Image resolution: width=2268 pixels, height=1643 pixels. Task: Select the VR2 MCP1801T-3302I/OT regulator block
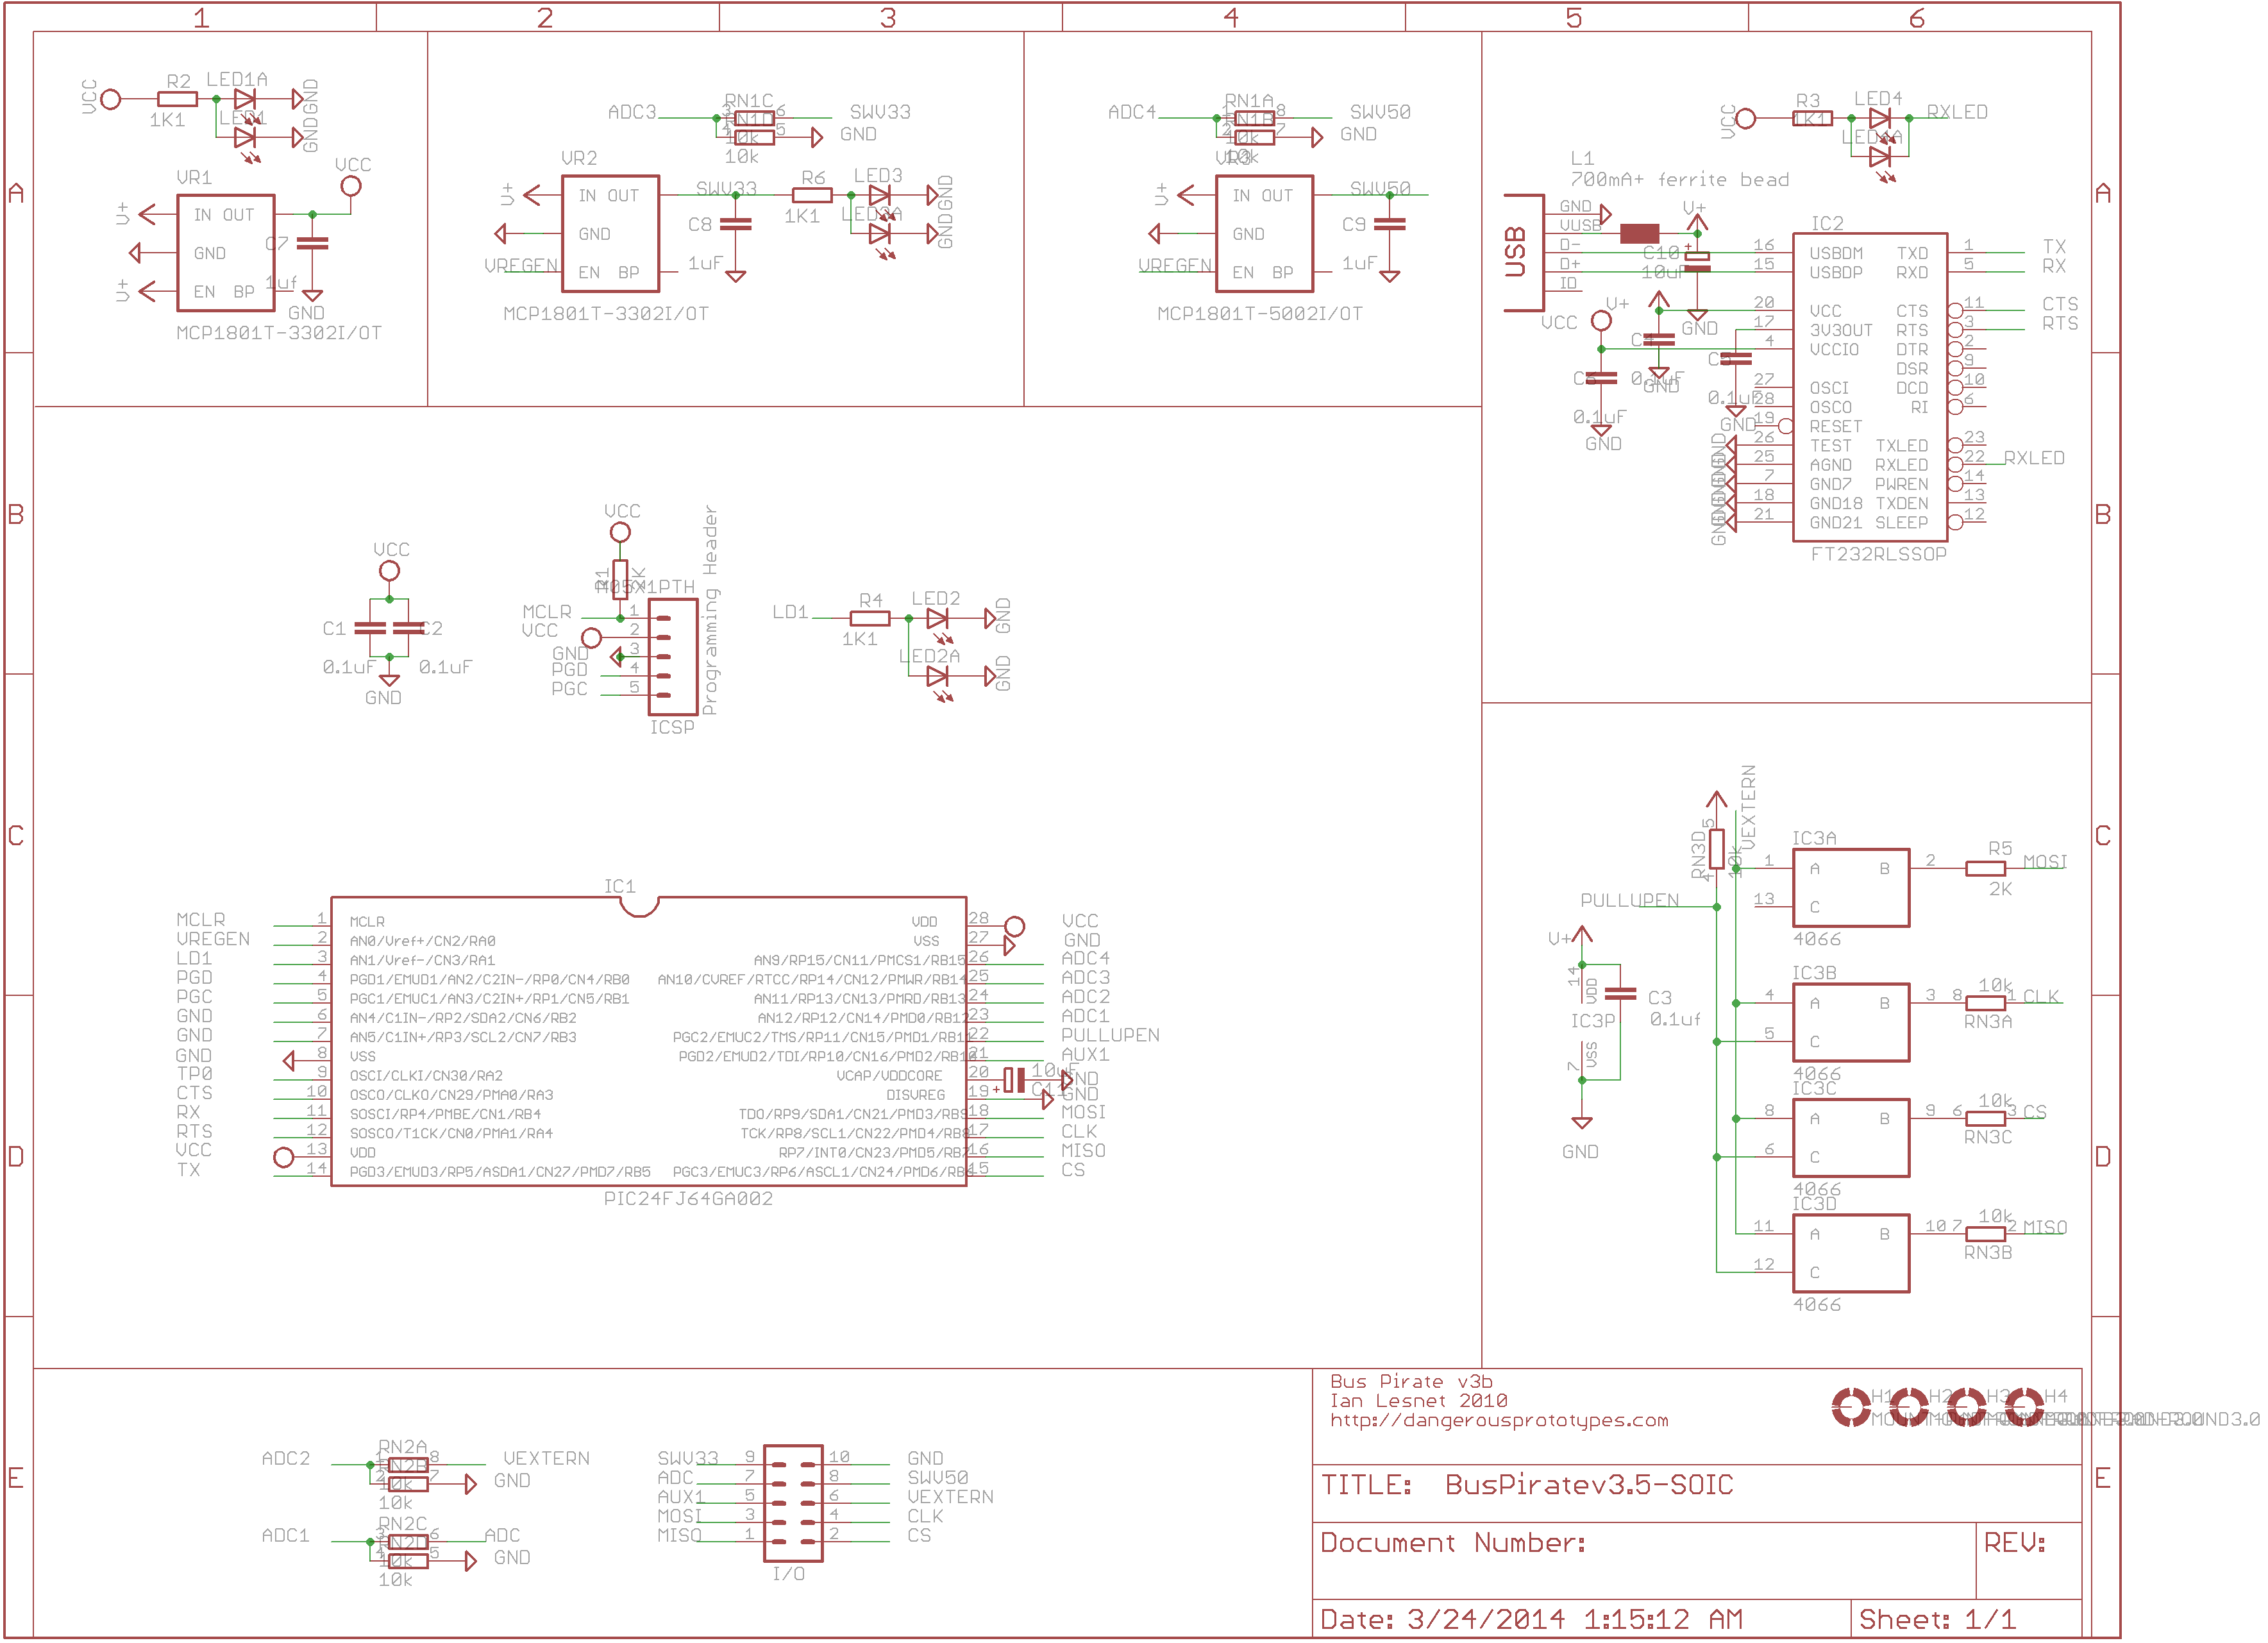click(610, 234)
